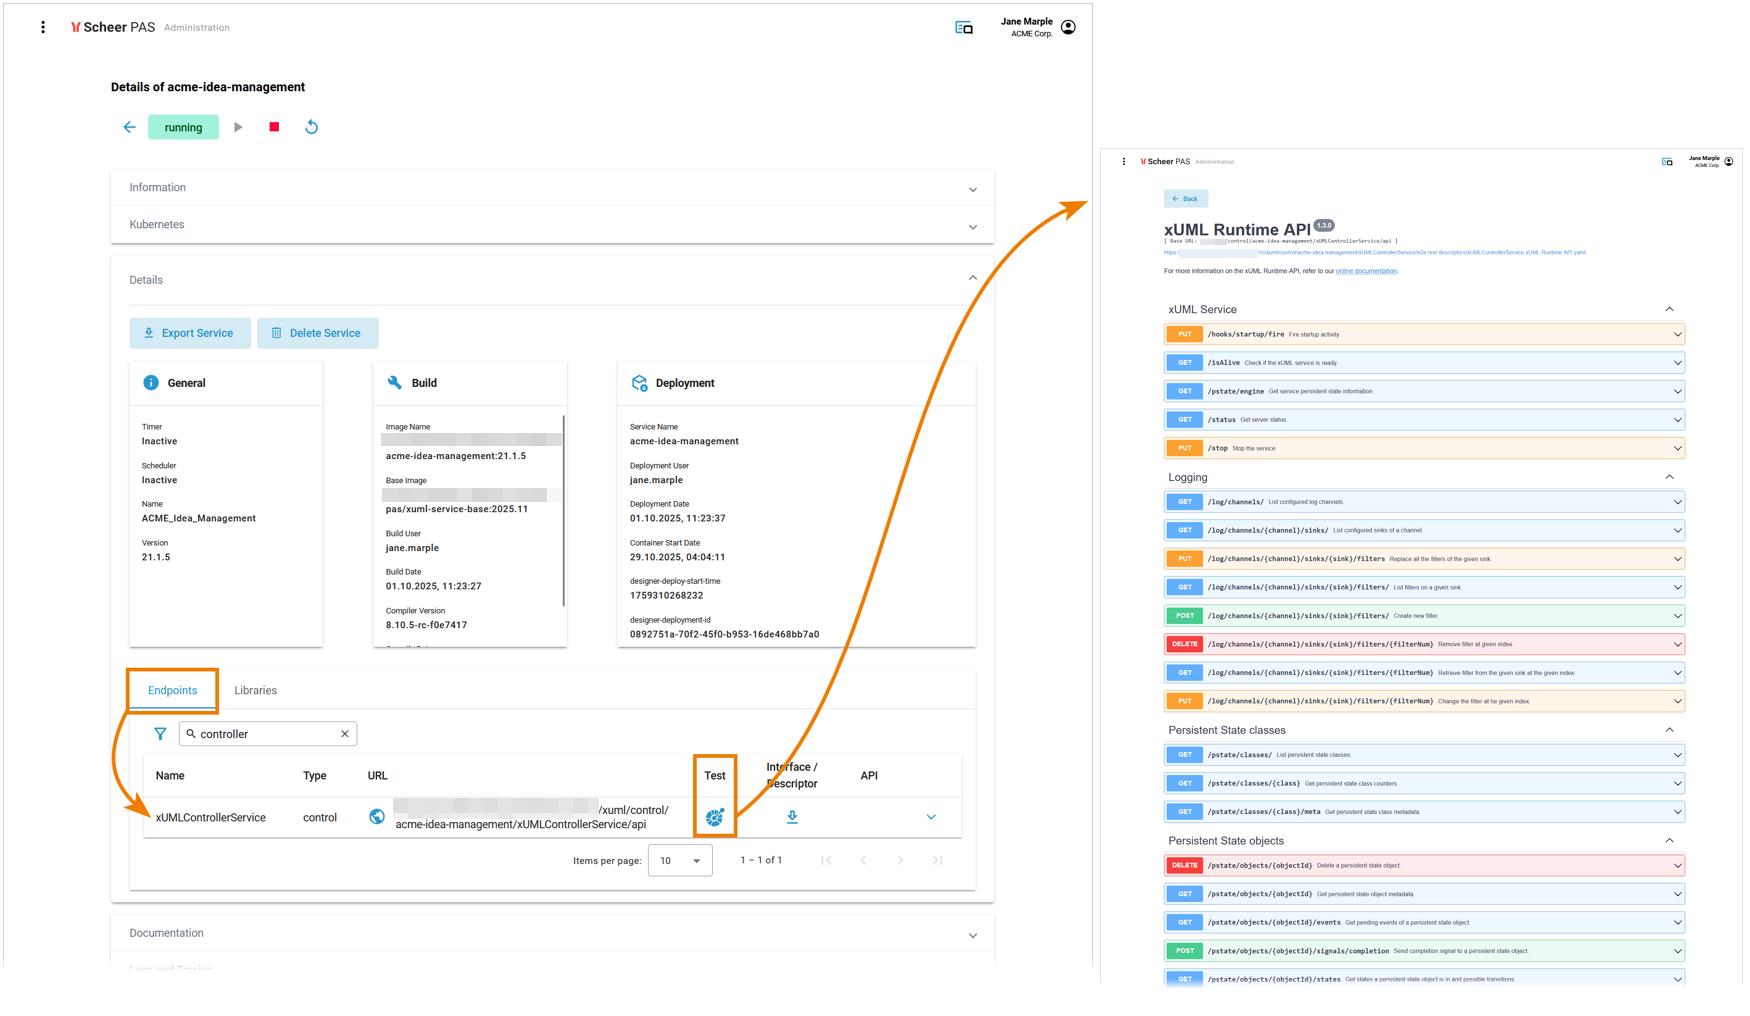Open Jane Marple's user profile icon in Administration window

coord(1068,27)
